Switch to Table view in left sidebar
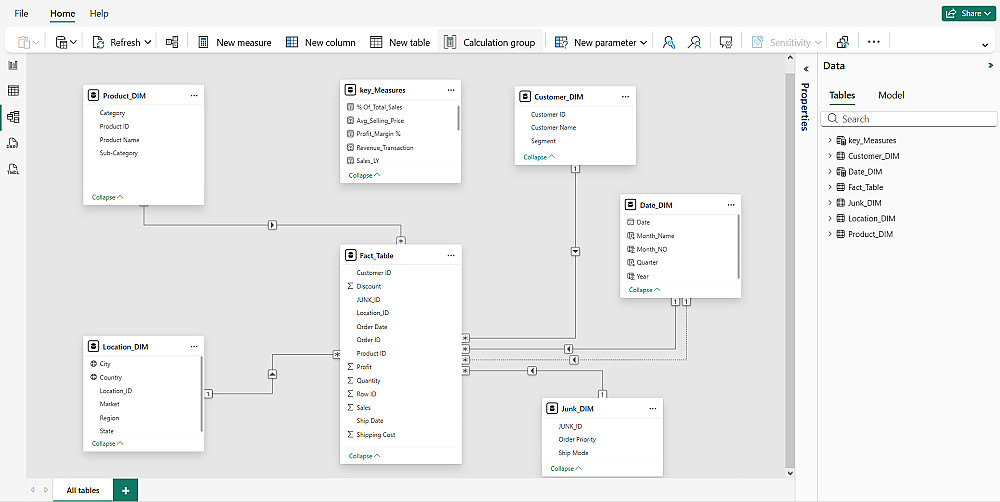 click(13, 91)
